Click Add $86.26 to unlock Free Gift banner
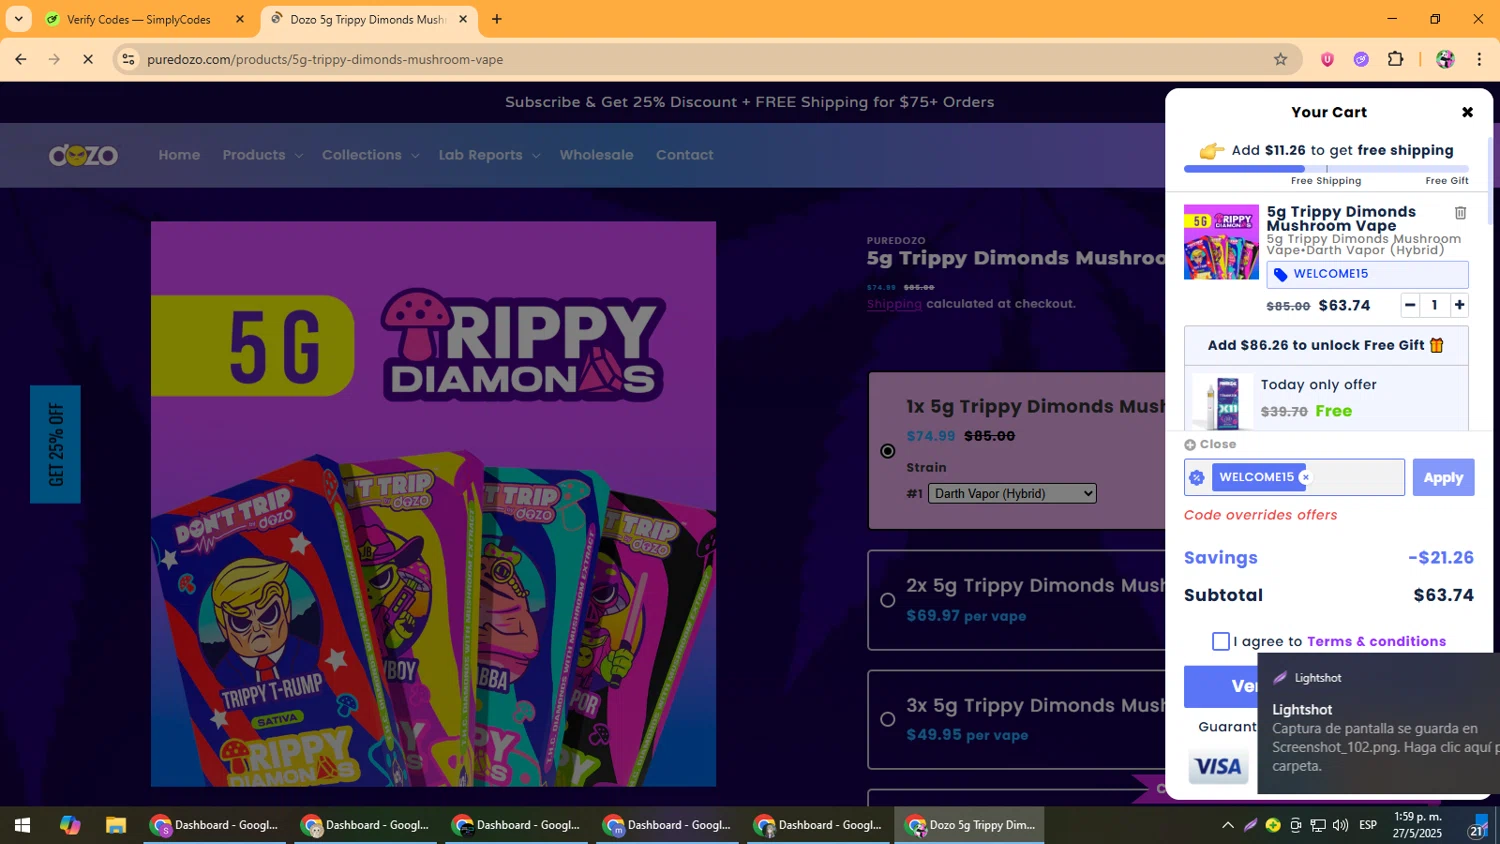Image resolution: width=1500 pixels, height=844 pixels. click(x=1326, y=345)
